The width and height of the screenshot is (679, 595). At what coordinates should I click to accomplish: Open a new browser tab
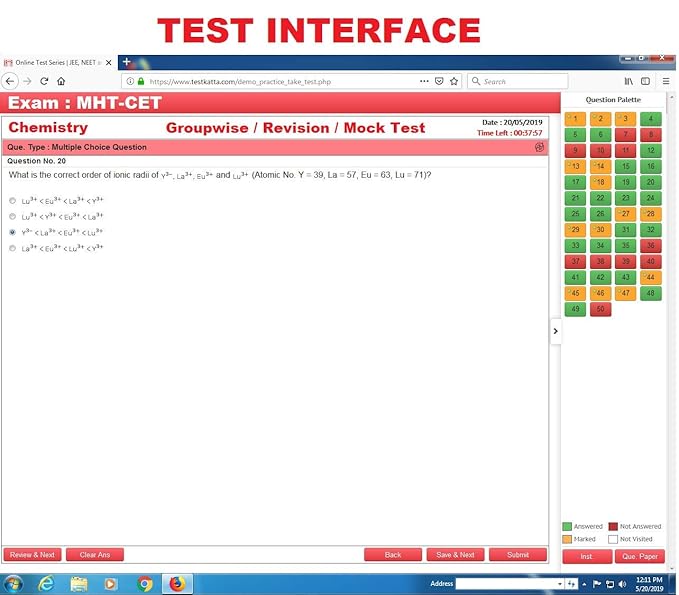[126, 62]
